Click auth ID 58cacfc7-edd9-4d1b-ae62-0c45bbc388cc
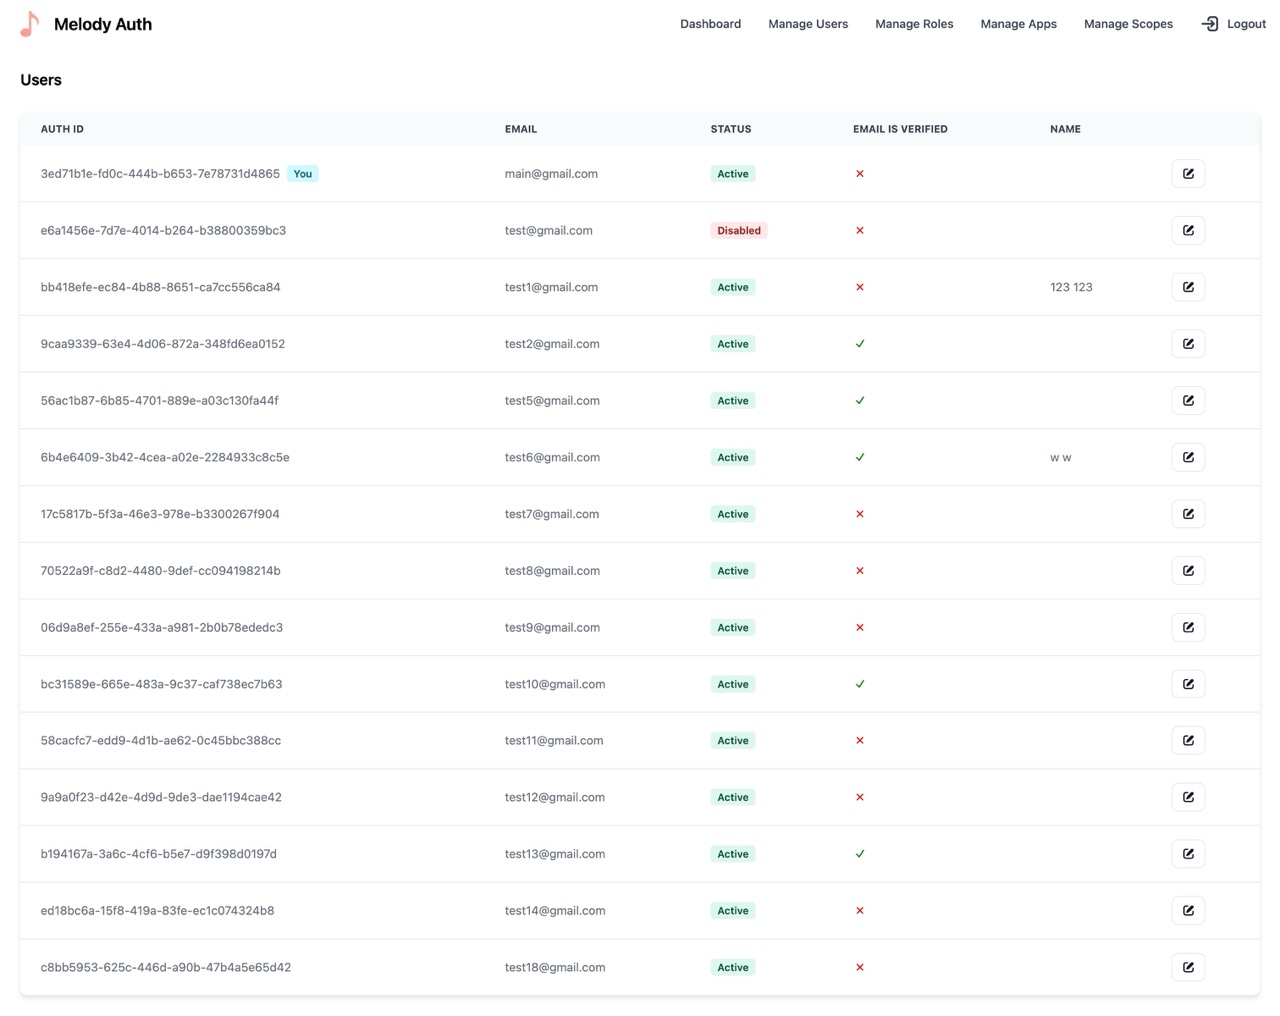The width and height of the screenshot is (1280, 1016). pos(161,741)
